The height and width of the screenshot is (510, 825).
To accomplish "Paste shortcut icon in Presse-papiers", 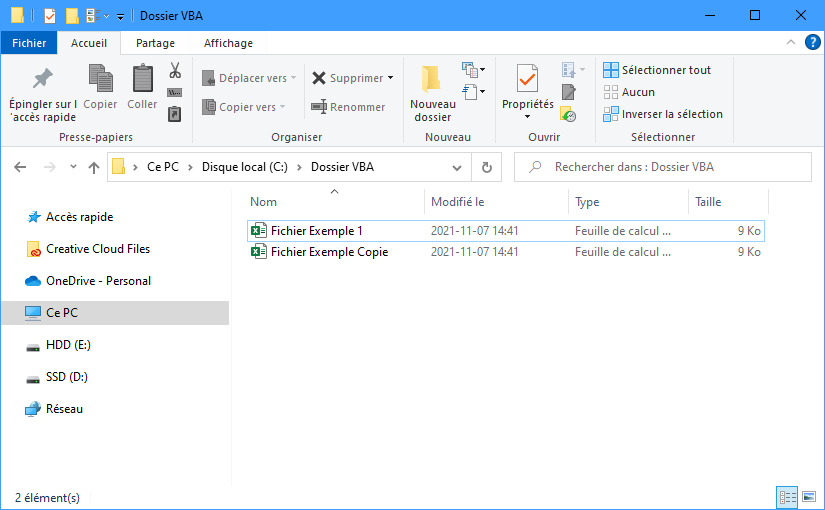I will 175,114.
